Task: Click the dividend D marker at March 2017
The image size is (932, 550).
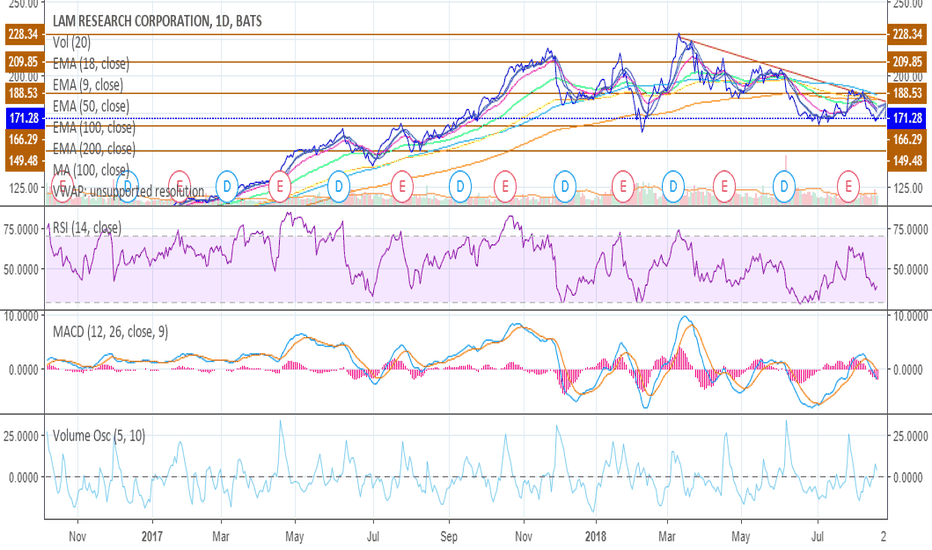Action: pyautogui.click(x=226, y=187)
